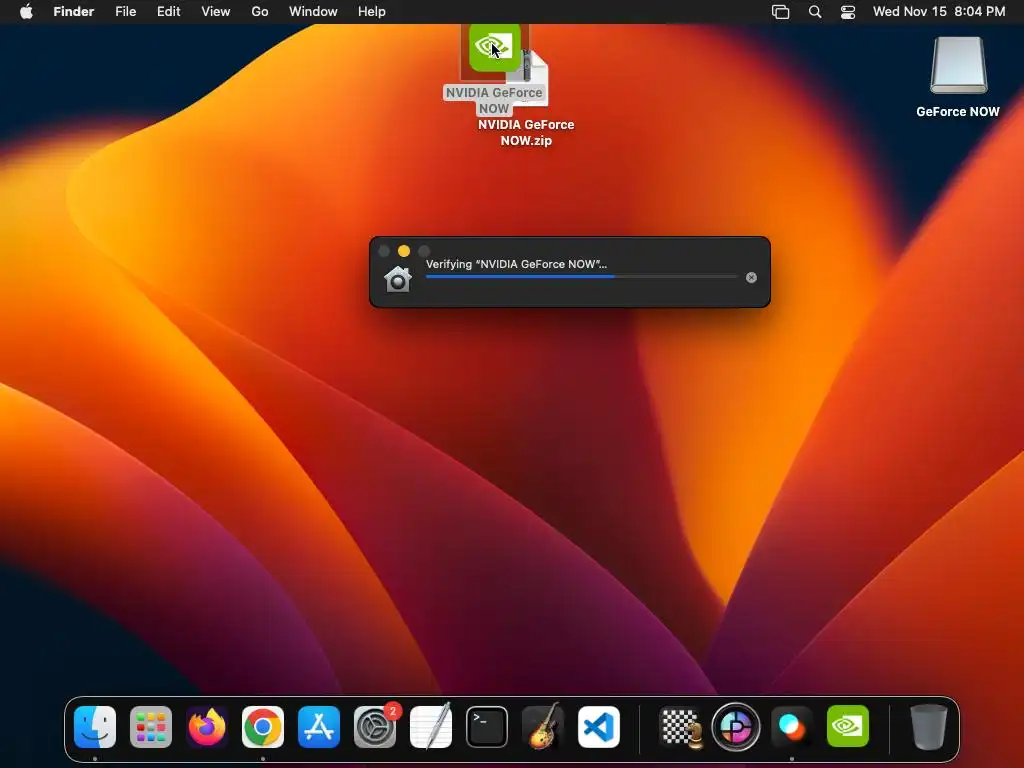
Task: Open the Apple menu
Action: (x=26, y=12)
